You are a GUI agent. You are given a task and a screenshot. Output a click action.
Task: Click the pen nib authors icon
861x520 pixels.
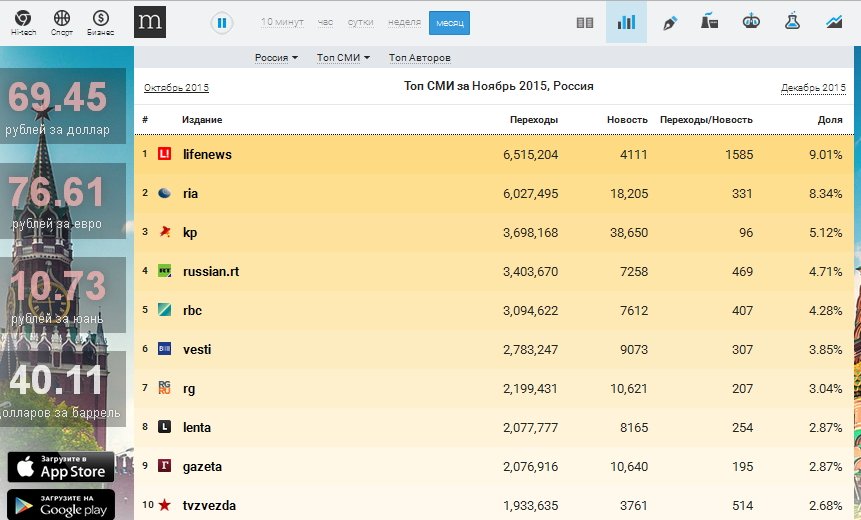point(669,23)
